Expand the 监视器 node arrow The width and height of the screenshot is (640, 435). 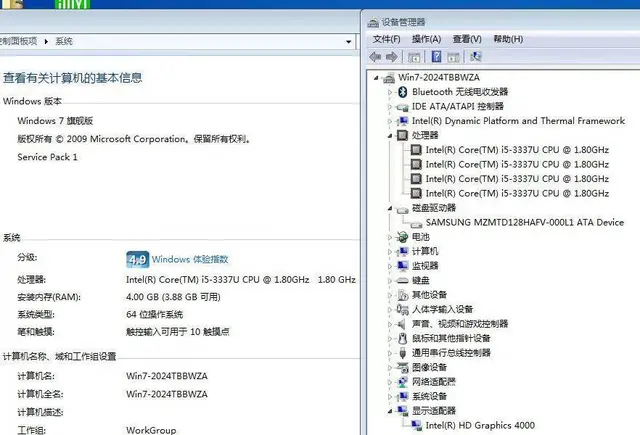(x=390, y=266)
